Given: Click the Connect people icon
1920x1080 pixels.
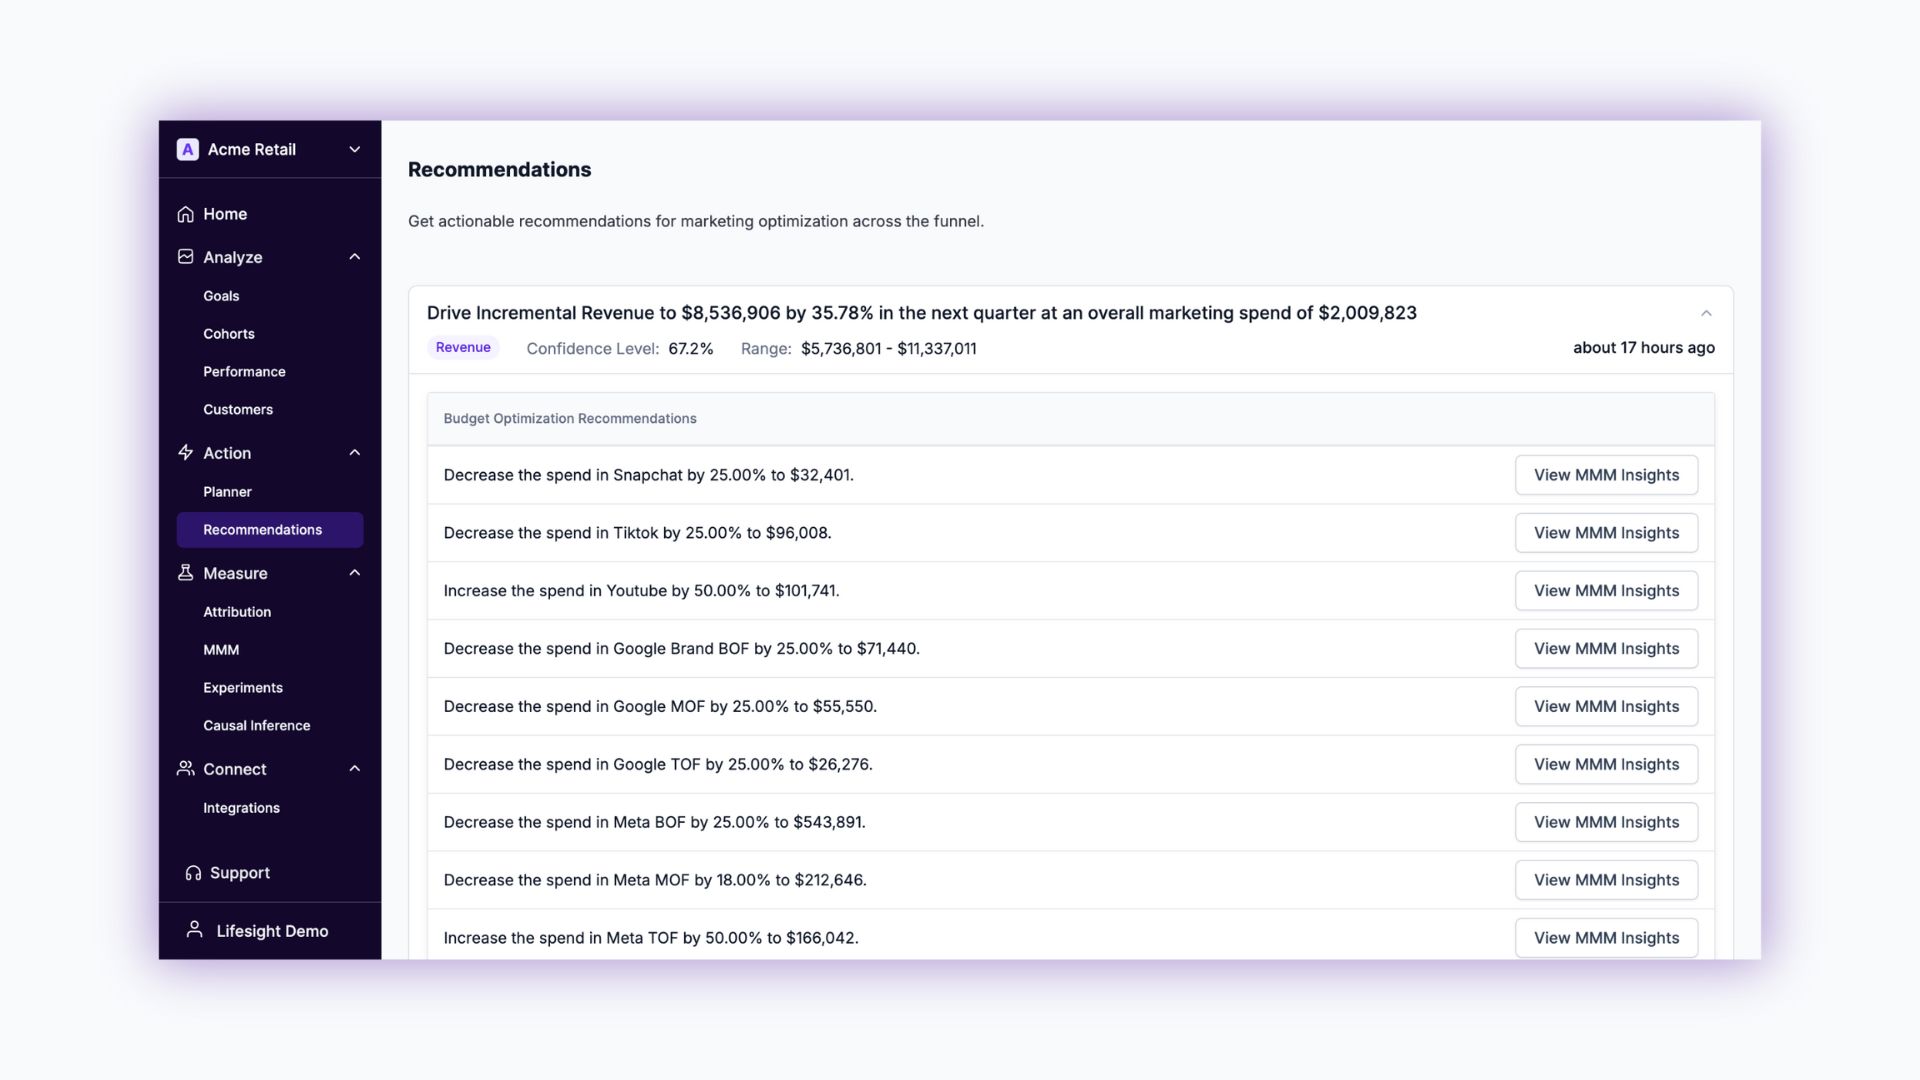Looking at the screenshot, I should [185, 769].
